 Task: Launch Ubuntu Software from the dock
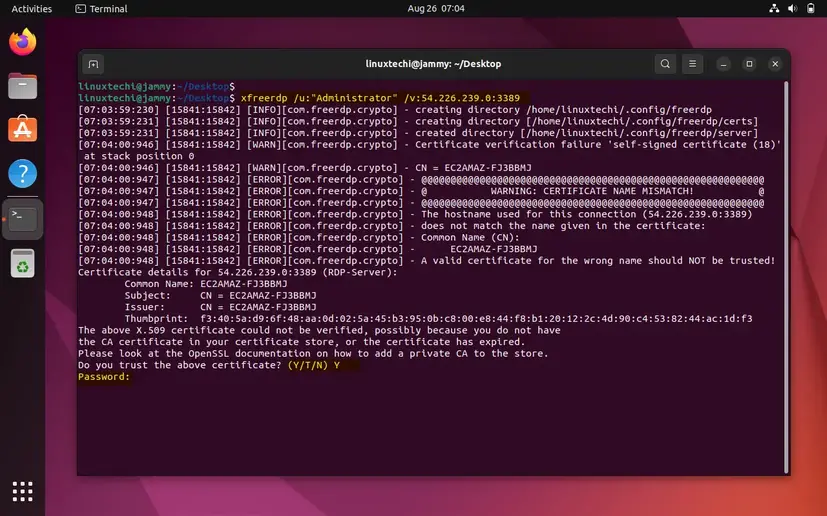22,129
